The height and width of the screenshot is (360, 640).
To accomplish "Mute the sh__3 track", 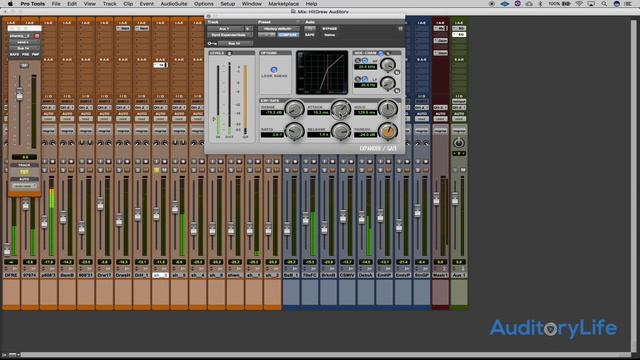I will (x=164, y=170).
